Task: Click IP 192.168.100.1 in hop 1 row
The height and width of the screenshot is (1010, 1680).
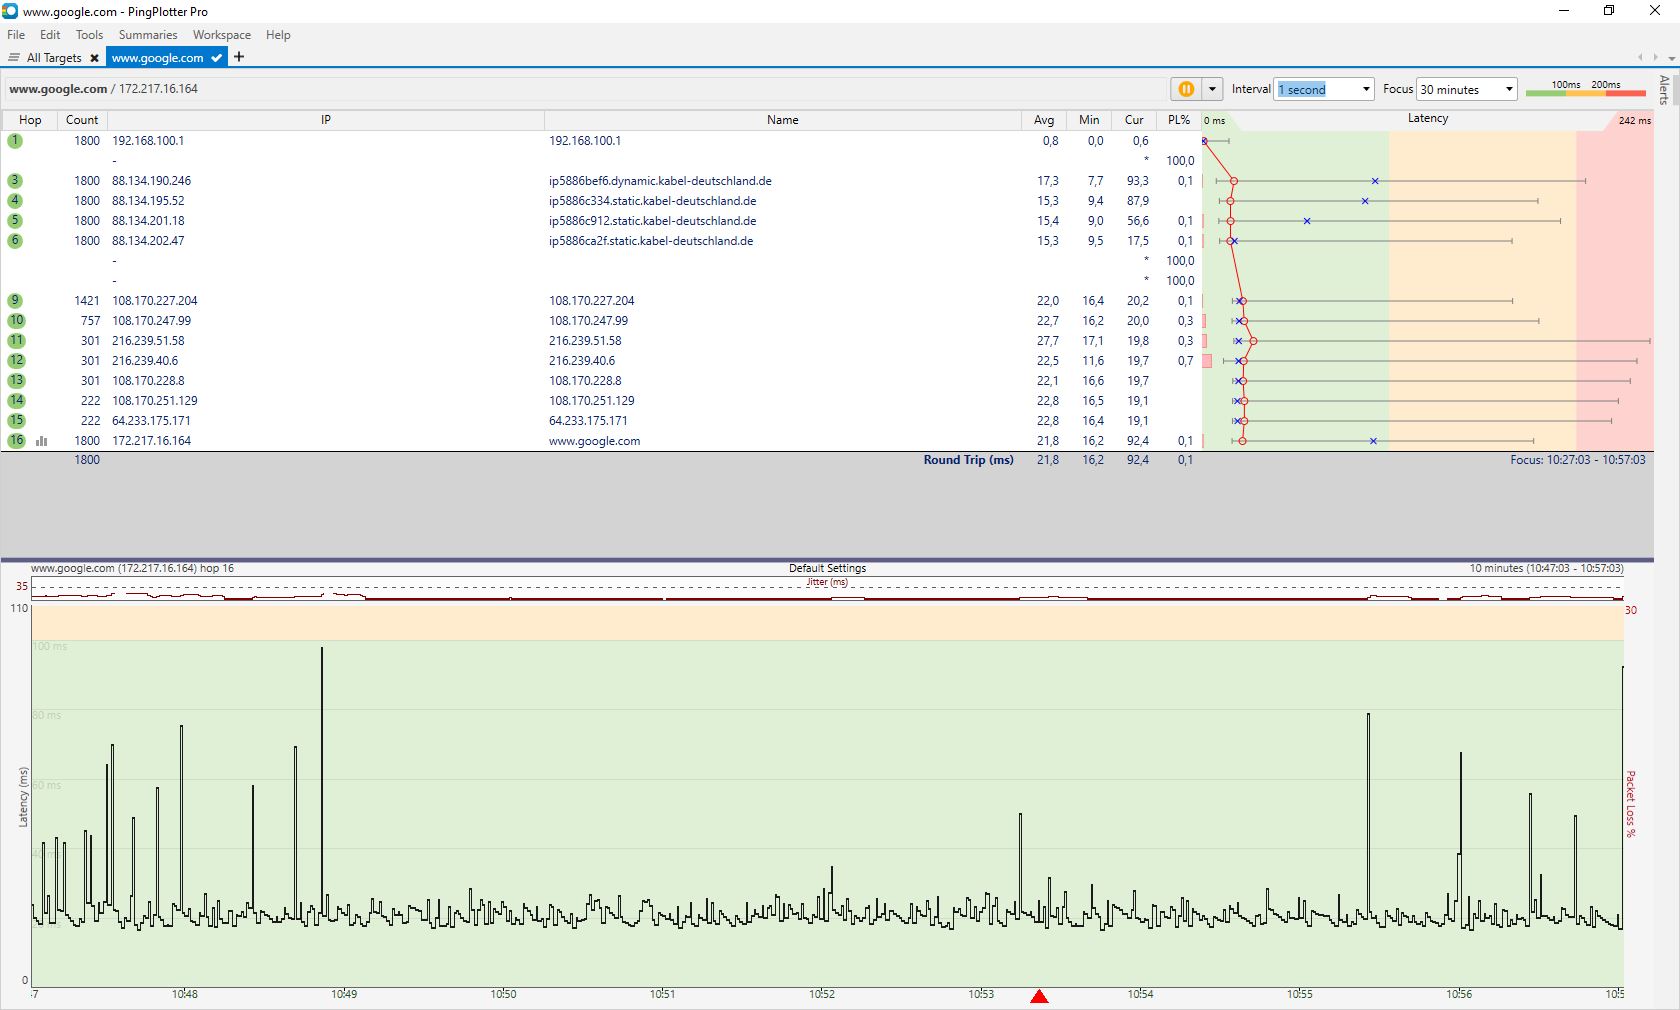Action: (148, 141)
